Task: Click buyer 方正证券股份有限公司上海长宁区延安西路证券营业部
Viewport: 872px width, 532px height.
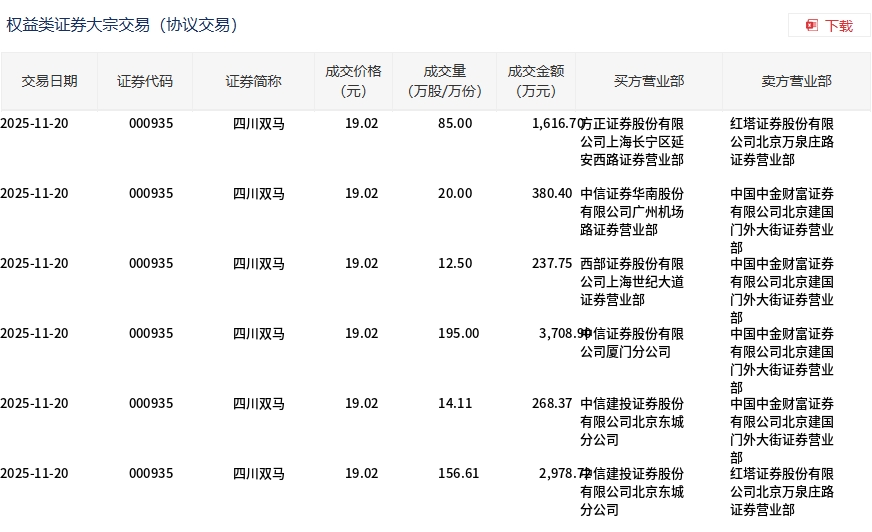Action: [632, 142]
